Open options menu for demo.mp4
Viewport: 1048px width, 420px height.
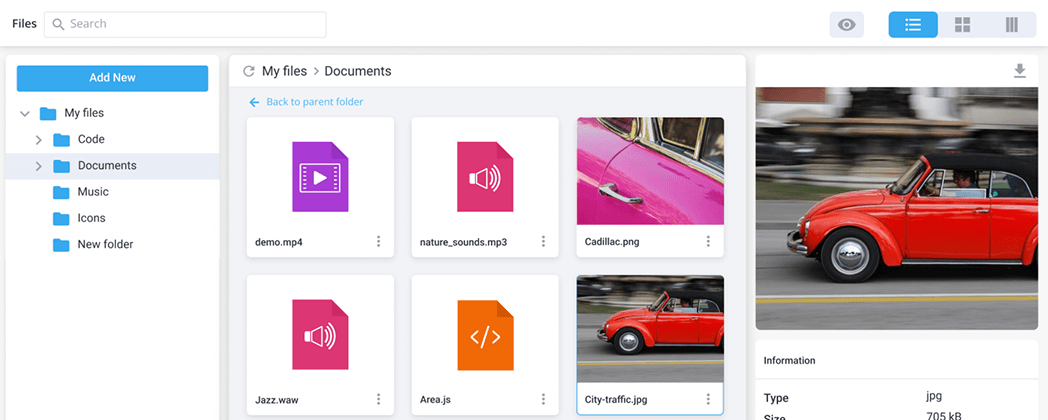point(378,241)
